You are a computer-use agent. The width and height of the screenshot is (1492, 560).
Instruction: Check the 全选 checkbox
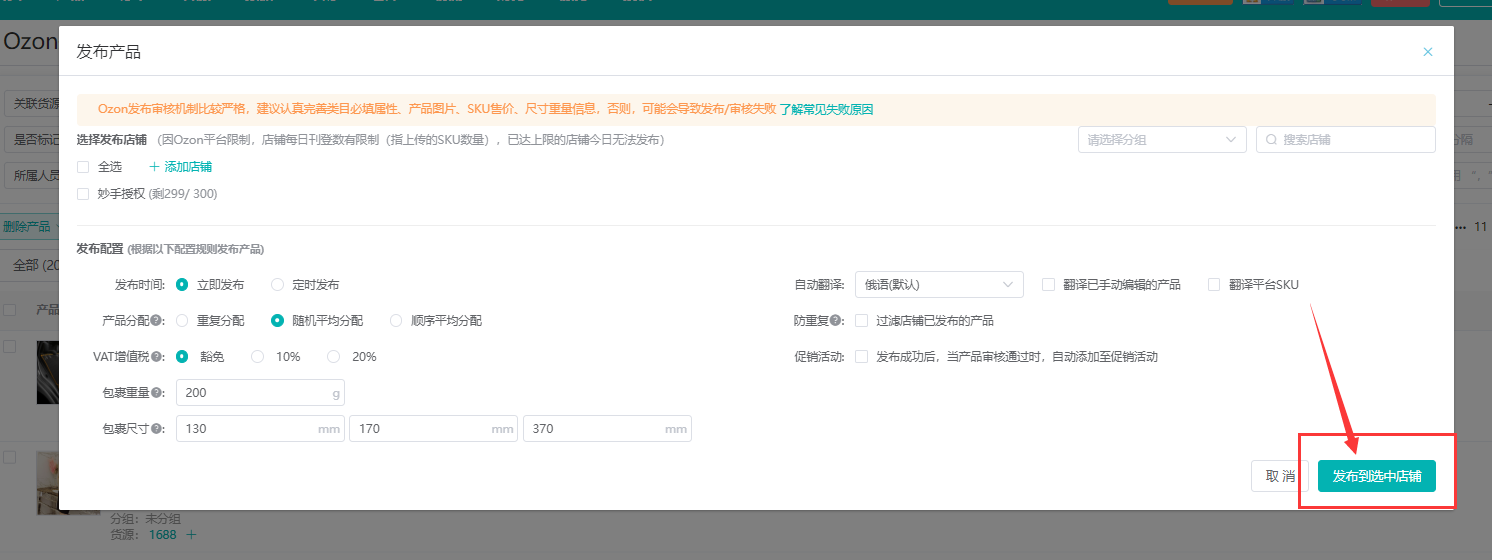point(83,167)
